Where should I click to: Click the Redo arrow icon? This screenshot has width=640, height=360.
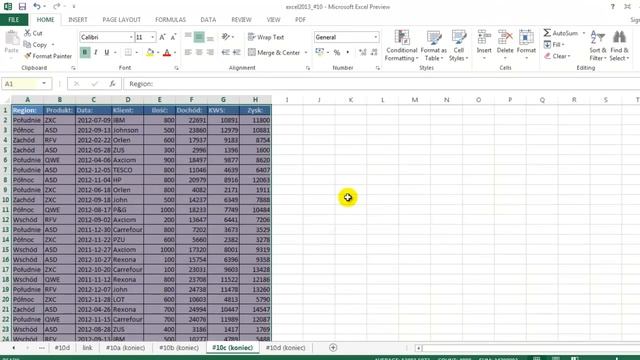point(56,7)
